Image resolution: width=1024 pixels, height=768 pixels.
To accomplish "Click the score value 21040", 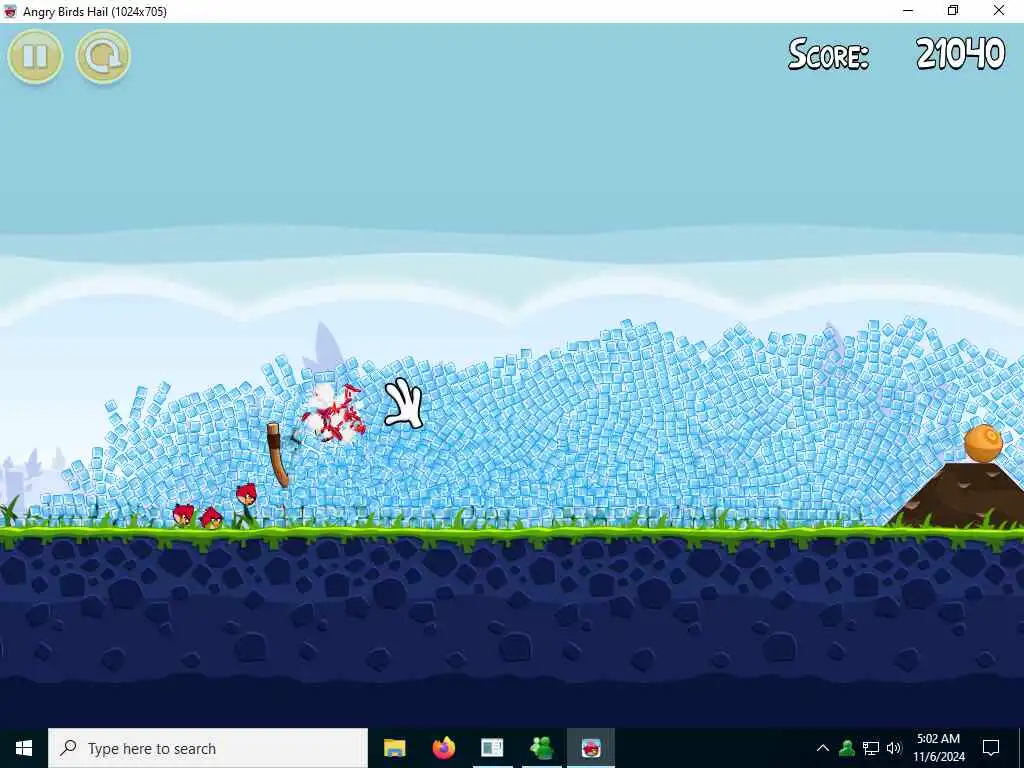I will [x=961, y=54].
